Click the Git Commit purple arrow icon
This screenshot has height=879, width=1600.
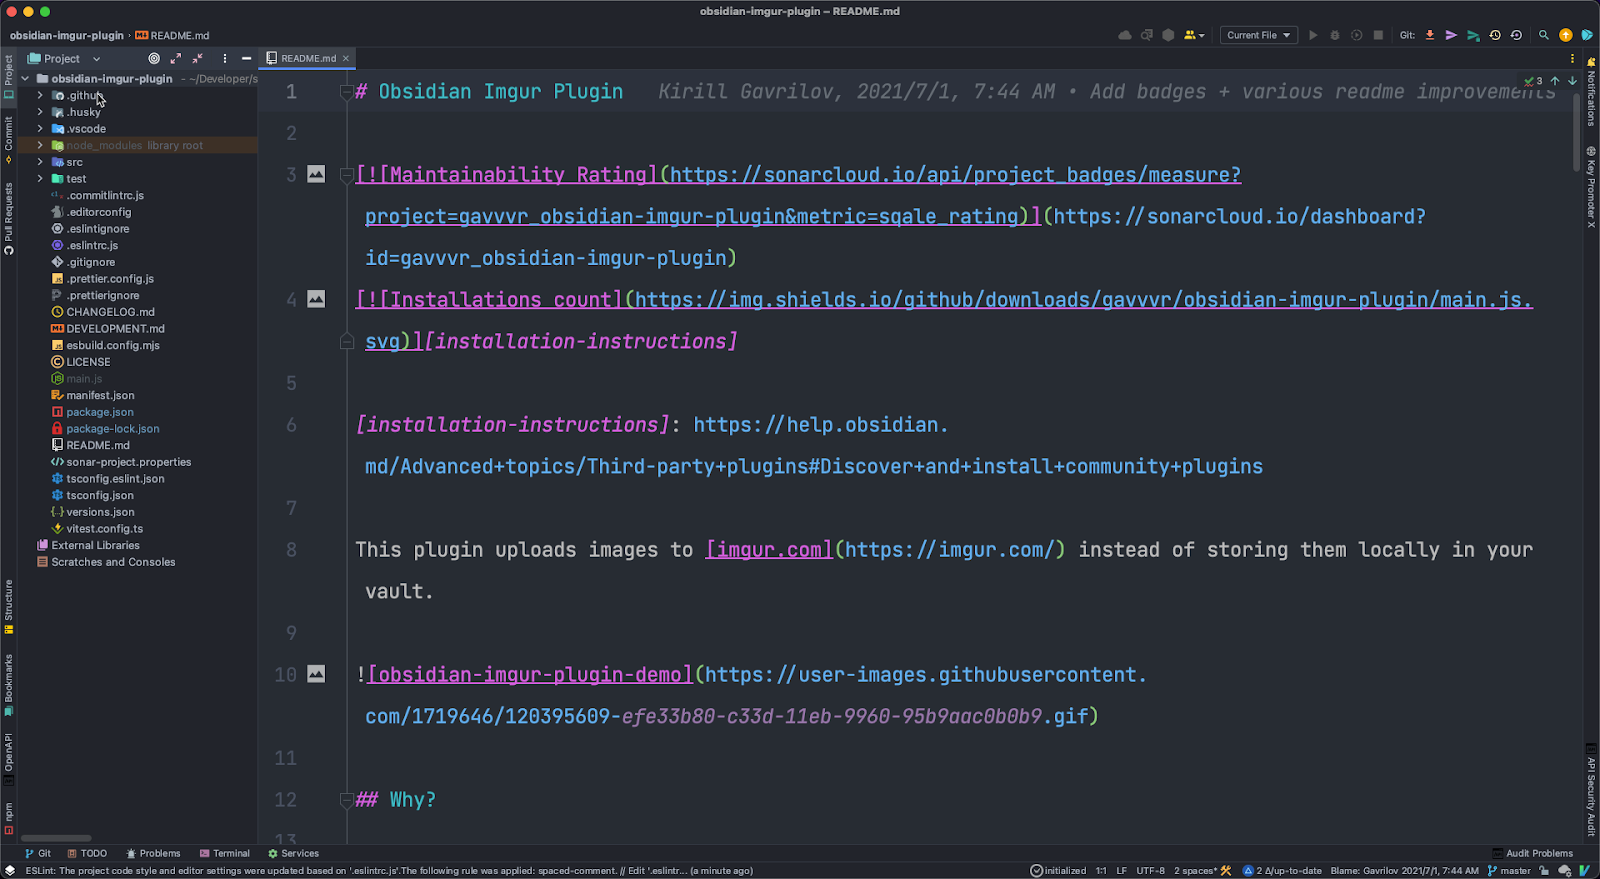click(x=1451, y=35)
